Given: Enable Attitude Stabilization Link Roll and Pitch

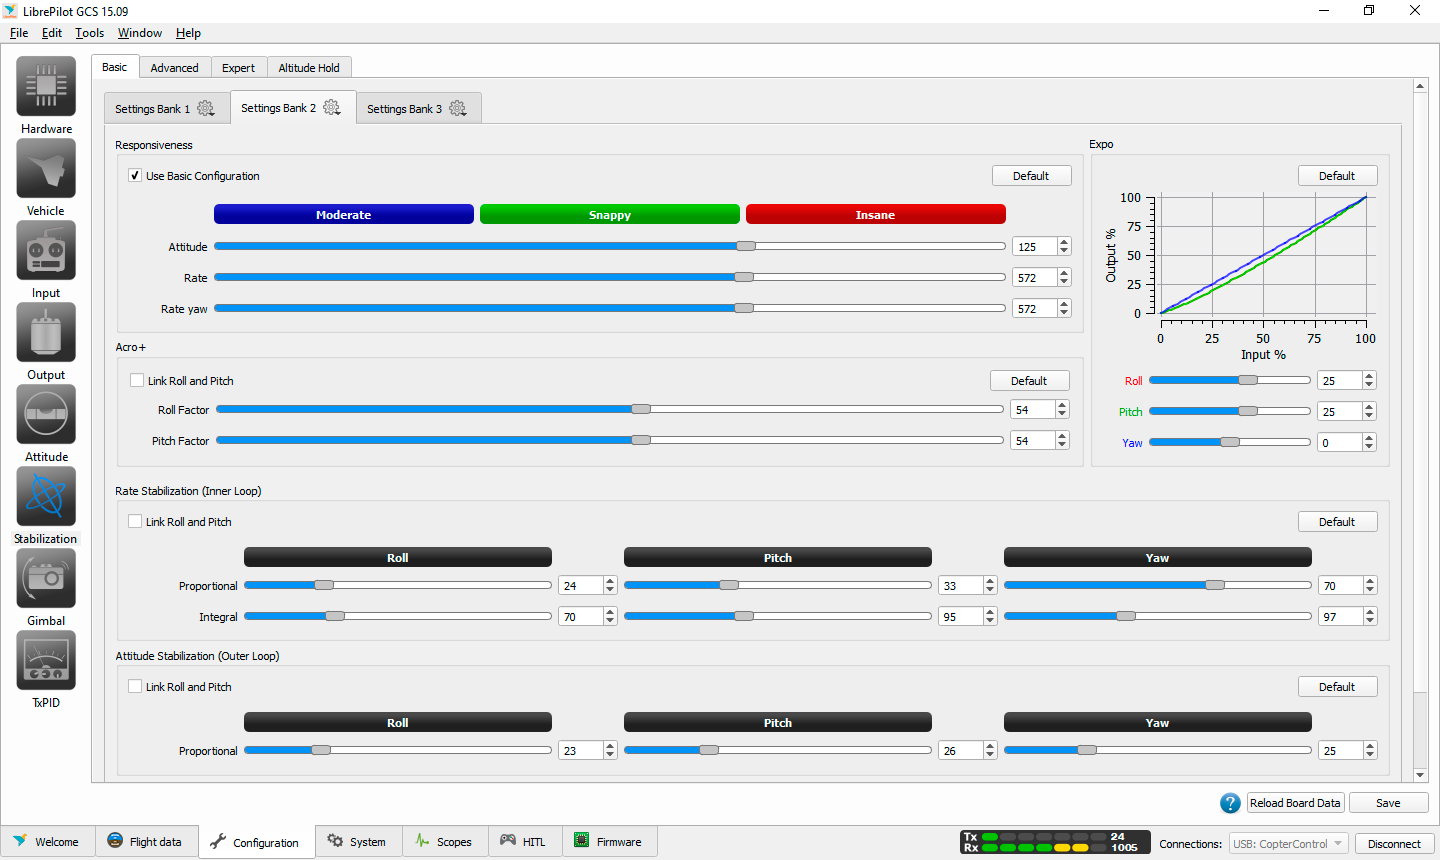Looking at the screenshot, I should tap(135, 686).
